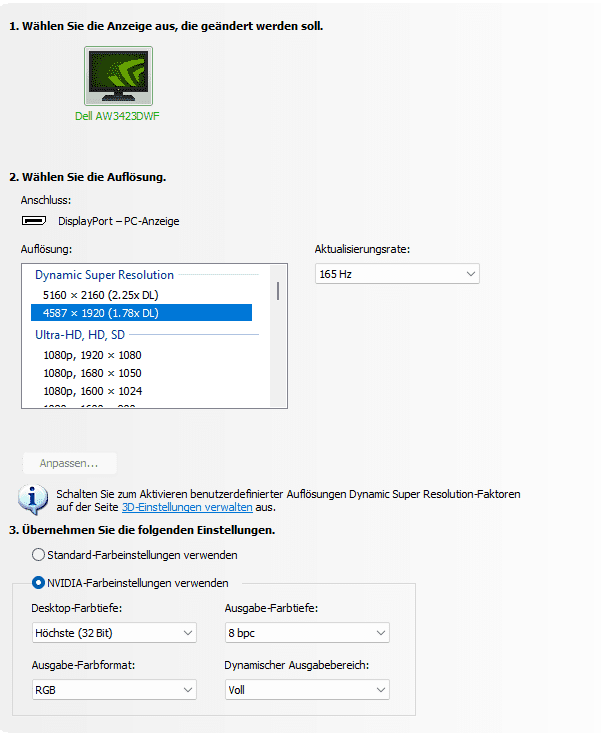Image resolution: width=601 pixels, height=745 pixels.
Task: Click the Dell AW3423DWF label text
Action: [117, 116]
